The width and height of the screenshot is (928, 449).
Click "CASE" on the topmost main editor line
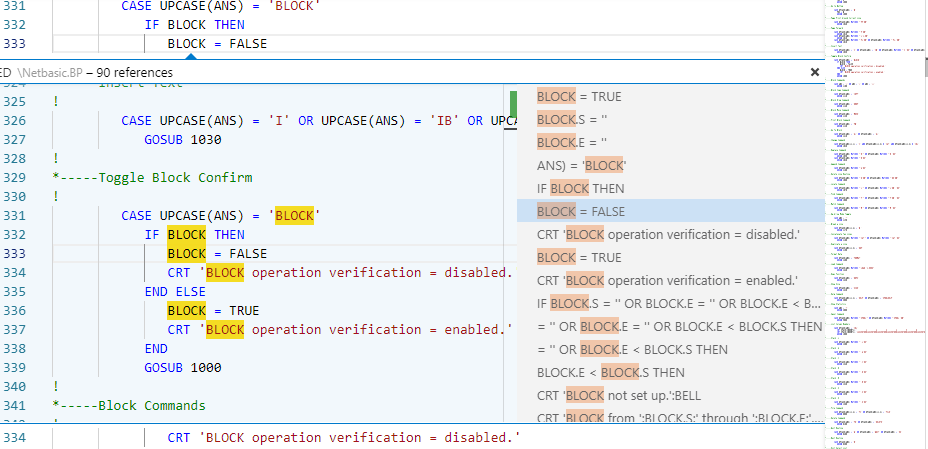click(x=137, y=6)
